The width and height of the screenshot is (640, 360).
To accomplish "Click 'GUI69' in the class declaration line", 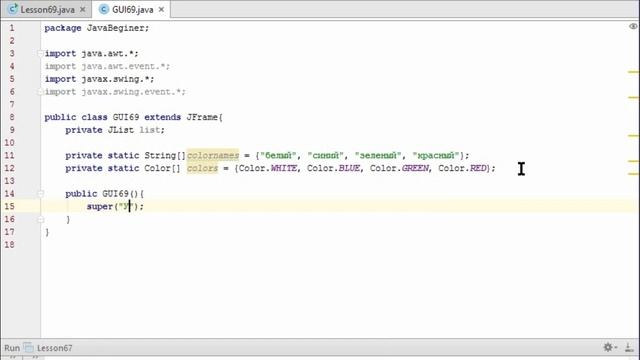I will click(x=126, y=117).
